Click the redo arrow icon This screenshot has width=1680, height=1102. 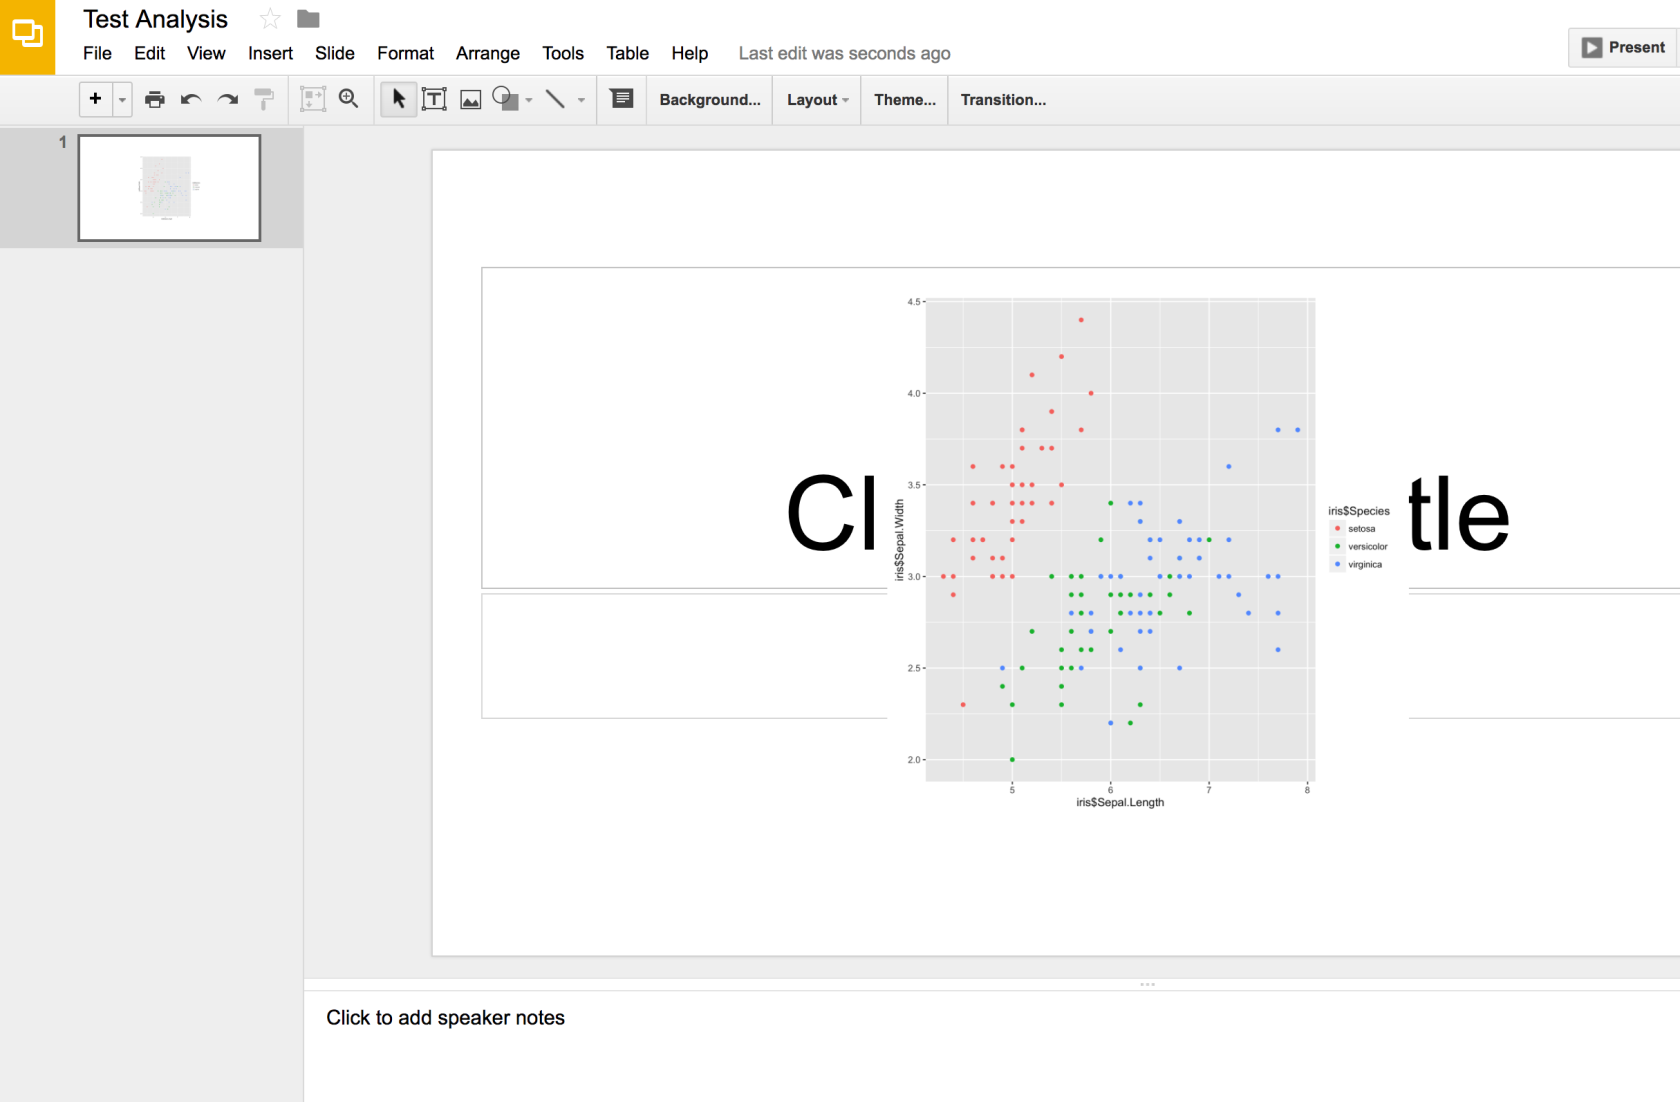(x=228, y=99)
